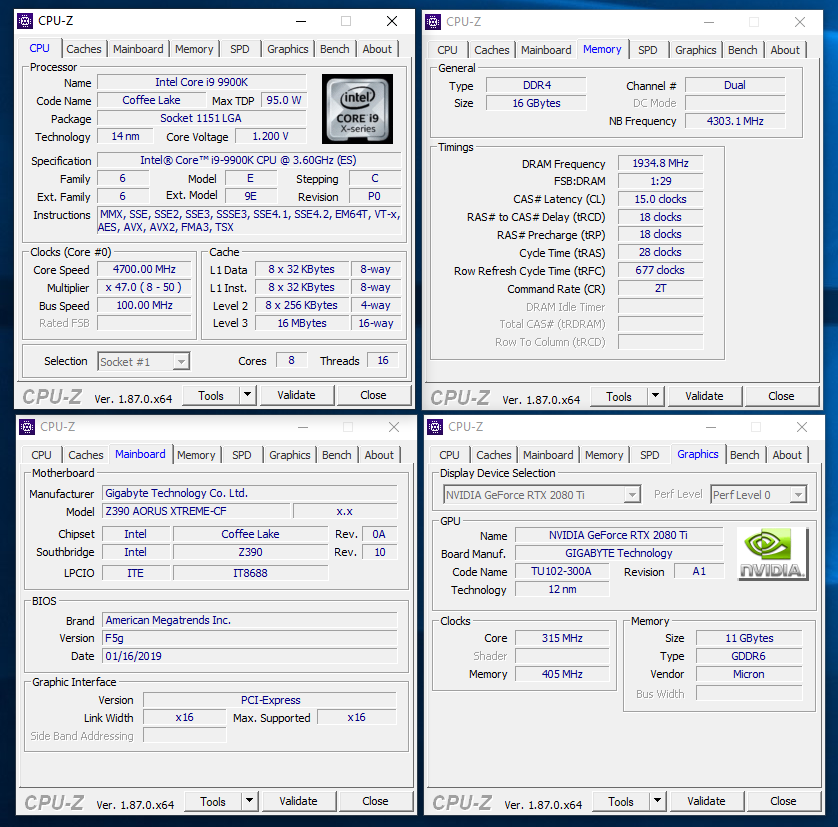Viewport: 838px width, 827px height.
Task: Click CPU-Z app icon in Memory window title
Action: tap(433, 22)
